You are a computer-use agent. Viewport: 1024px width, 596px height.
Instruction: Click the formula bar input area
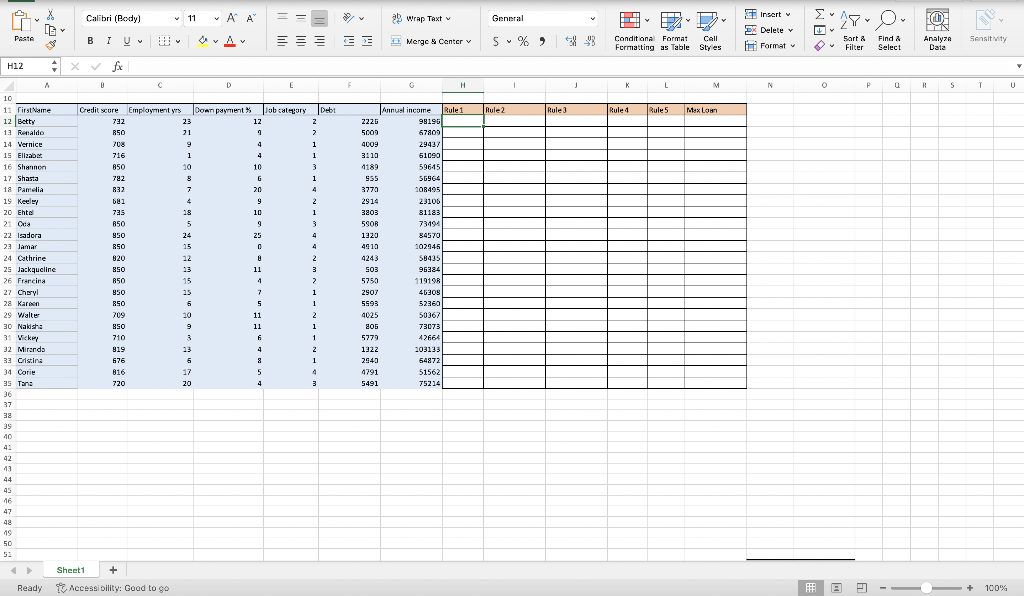(x=568, y=66)
